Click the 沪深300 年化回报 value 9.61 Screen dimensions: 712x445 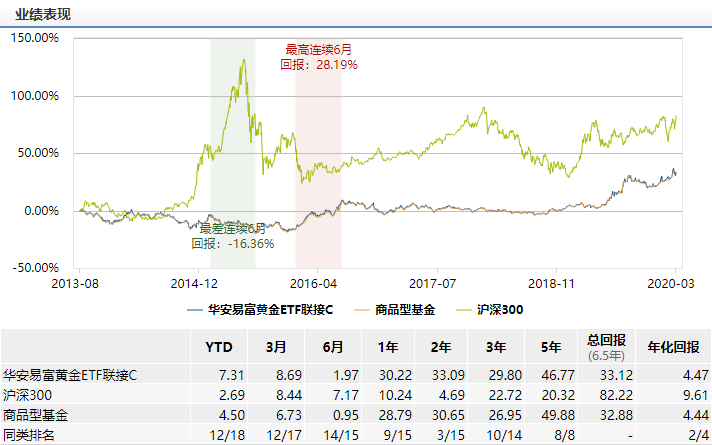coord(696,395)
